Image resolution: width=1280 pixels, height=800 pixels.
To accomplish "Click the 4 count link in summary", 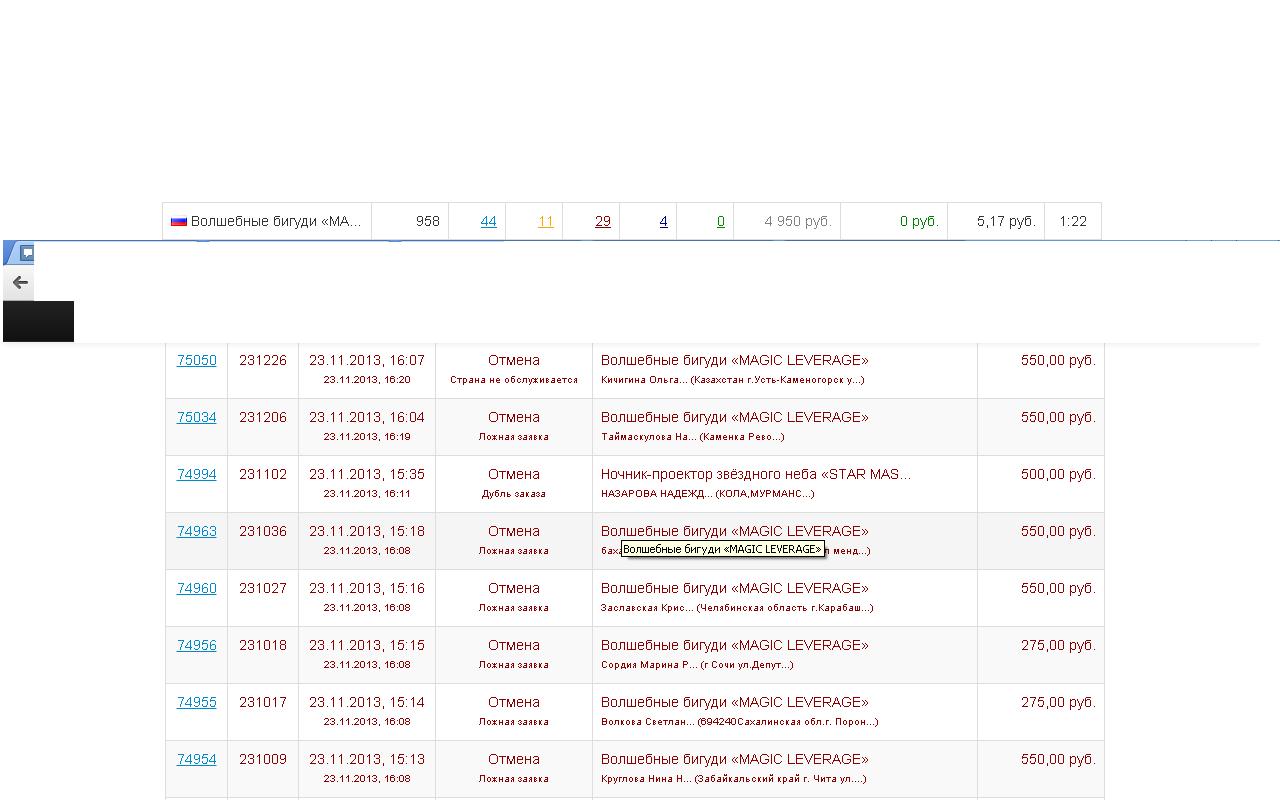I will click(x=663, y=221).
